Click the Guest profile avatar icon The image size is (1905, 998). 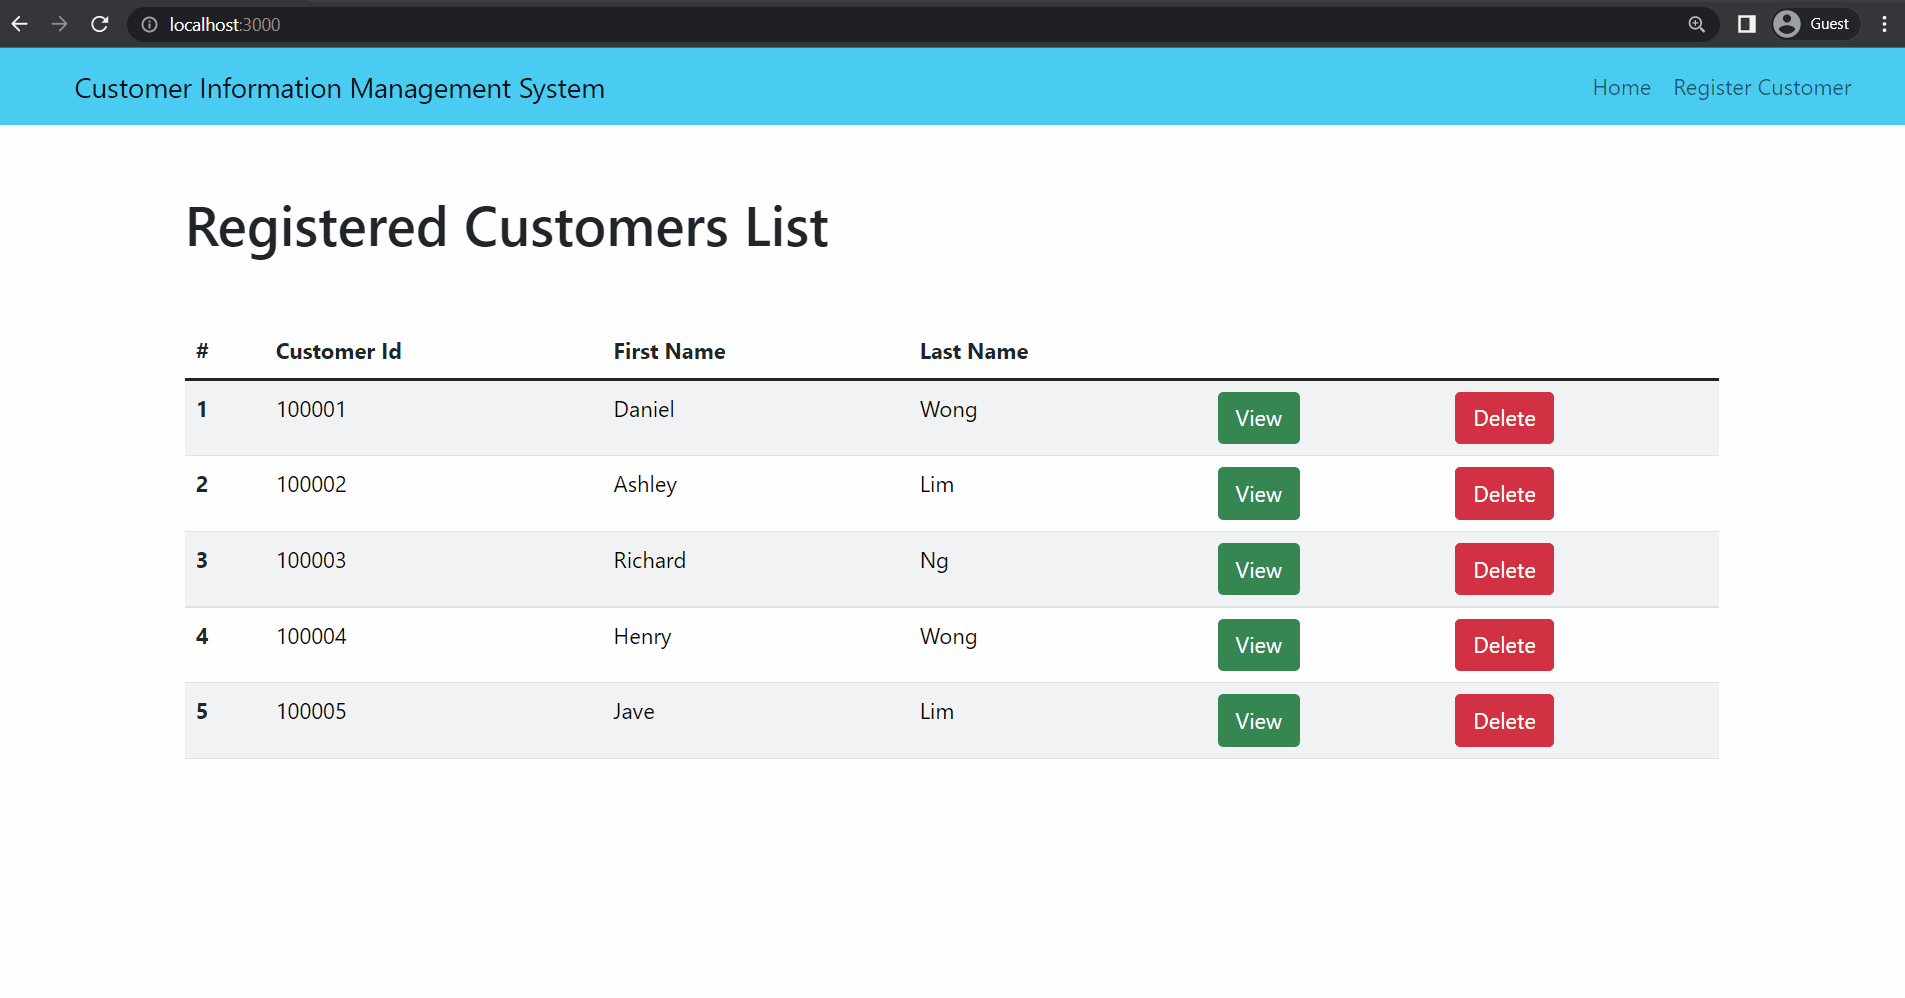click(1786, 23)
